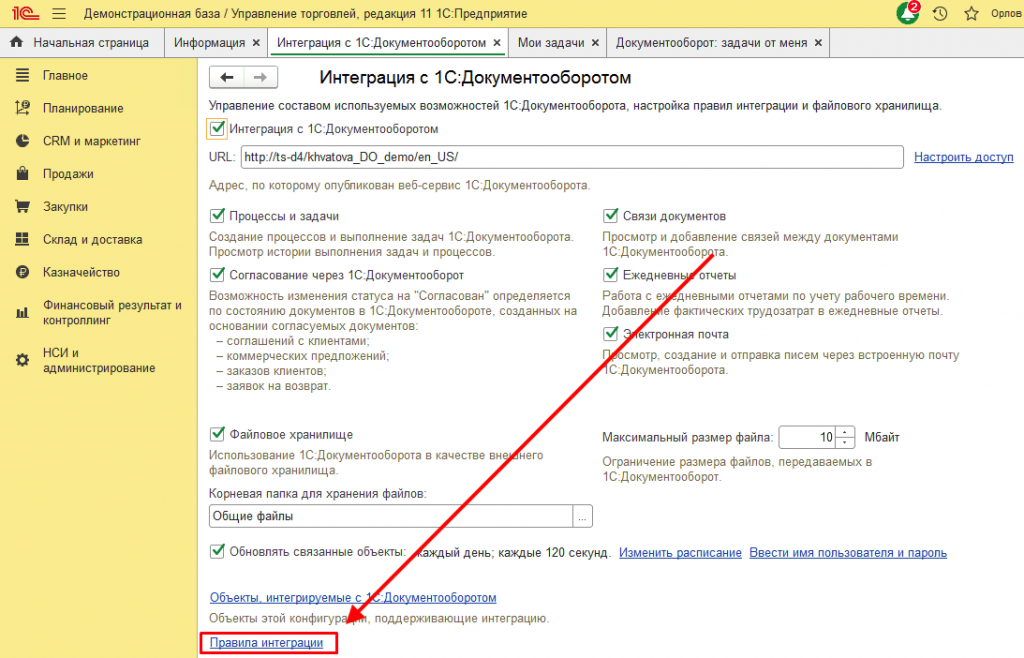Toggle the Интеграция с 1С:Документооборотом checkbox
Image resolution: width=1024 pixels, height=658 pixels.
[217, 129]
